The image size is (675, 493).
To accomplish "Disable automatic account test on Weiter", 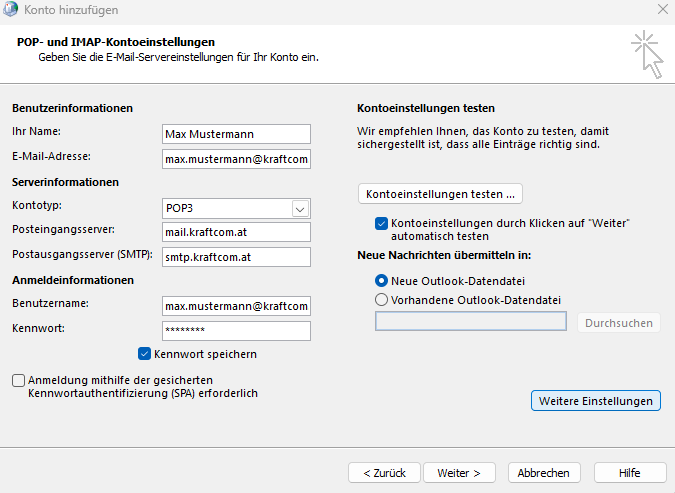I will (381, 223).
